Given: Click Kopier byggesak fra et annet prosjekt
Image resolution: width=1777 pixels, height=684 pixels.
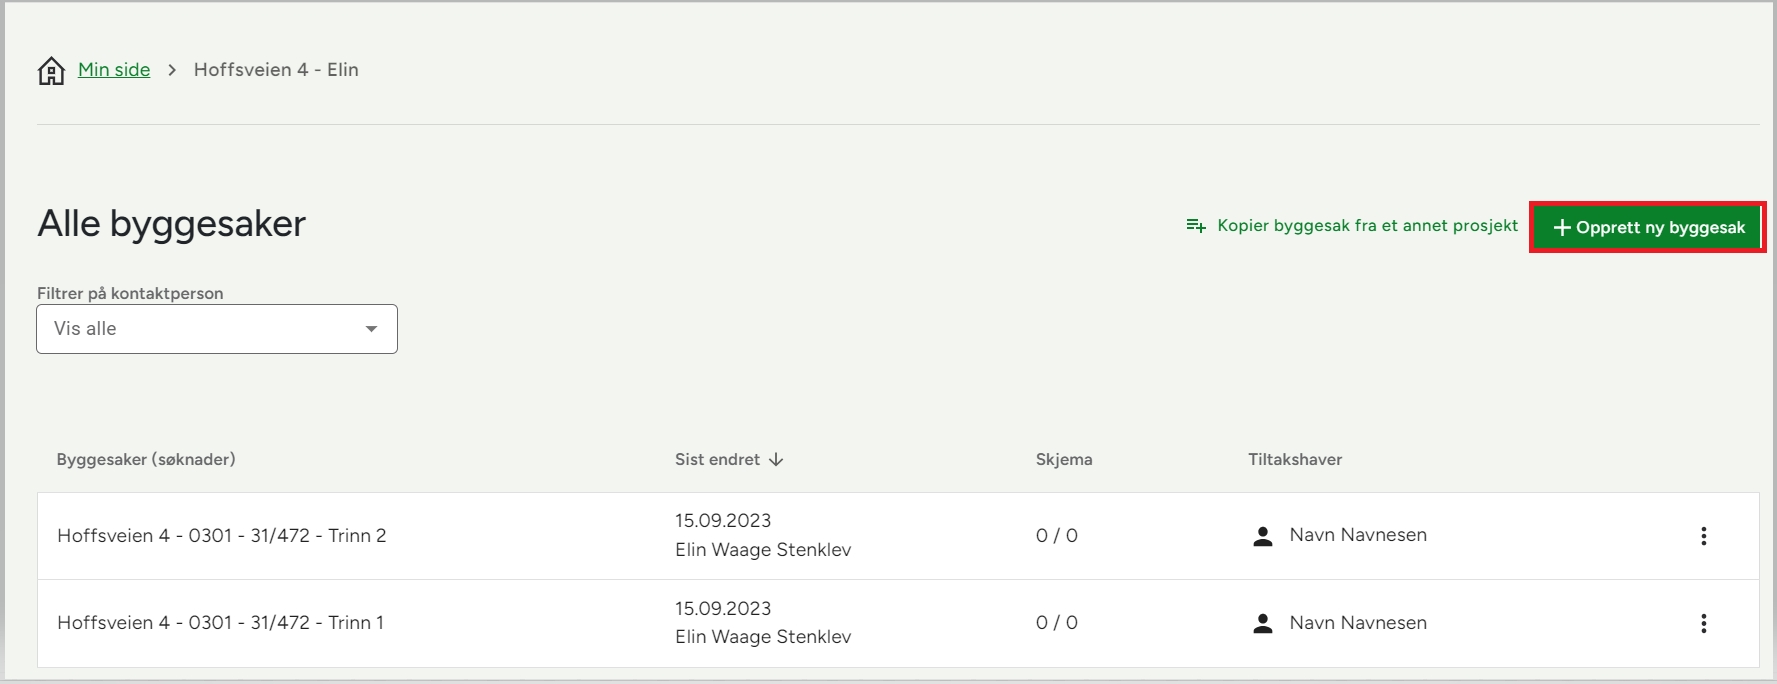Looking at the screenshot, I should pyautogui.click(x=1367, y=226).
